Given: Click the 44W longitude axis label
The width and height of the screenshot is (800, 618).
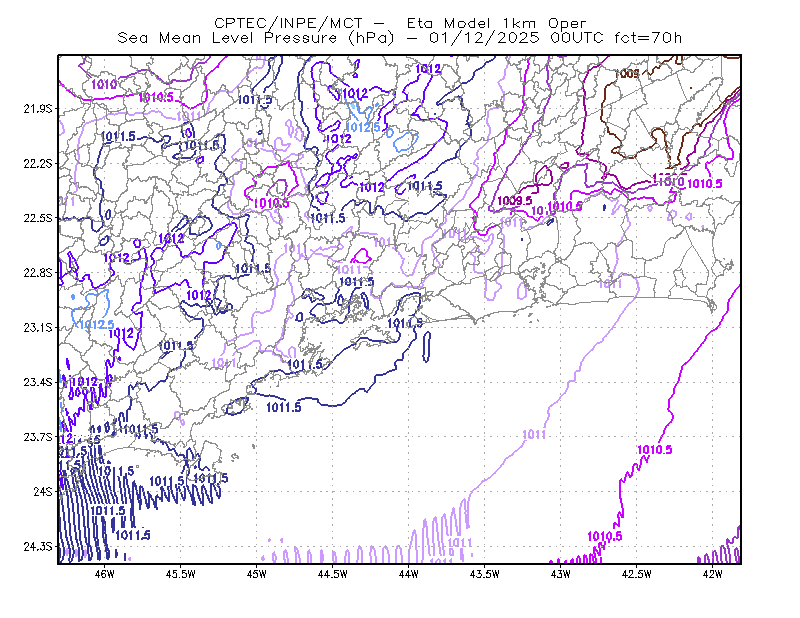Looking at the screenshot, I should 409,574.
